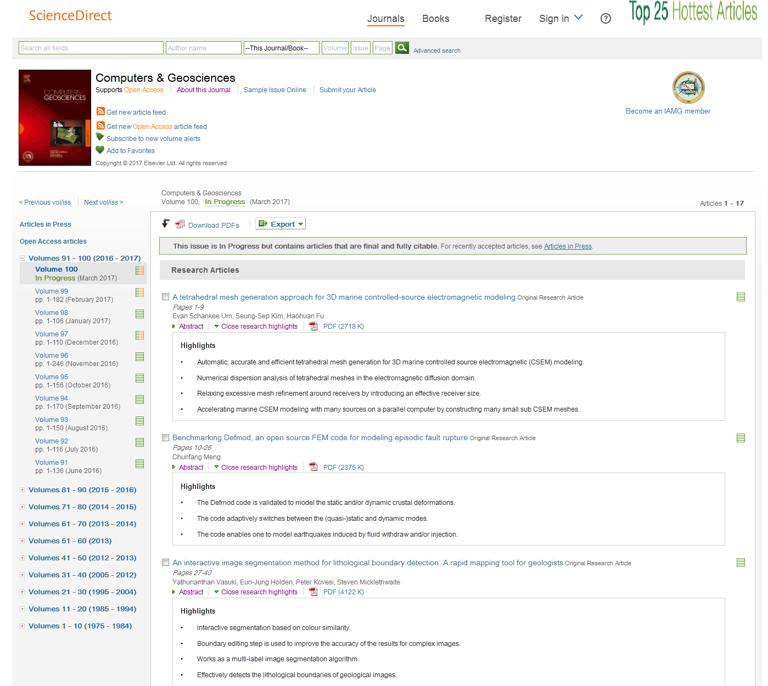Open the Articles in Press link
Screen dimensions: 768x686
45,224
